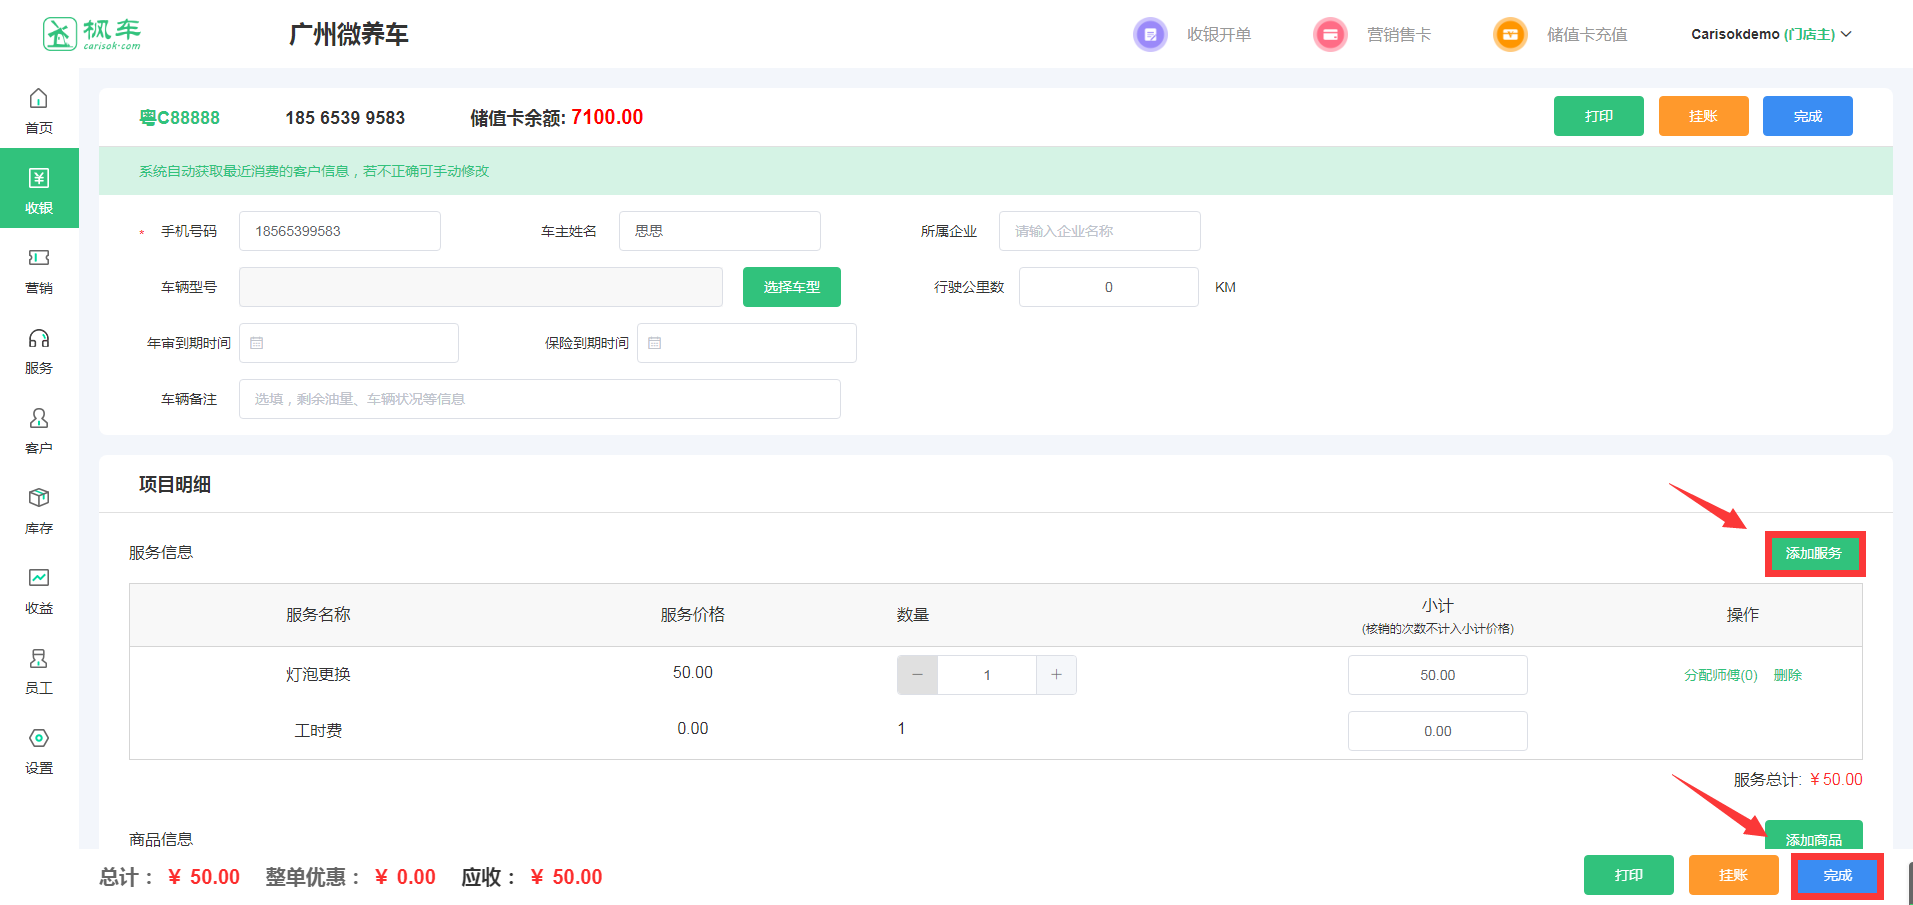Click the top orange 挂账 button
The width and height of the screenshot is (1913, 905).
point(1704,116)
